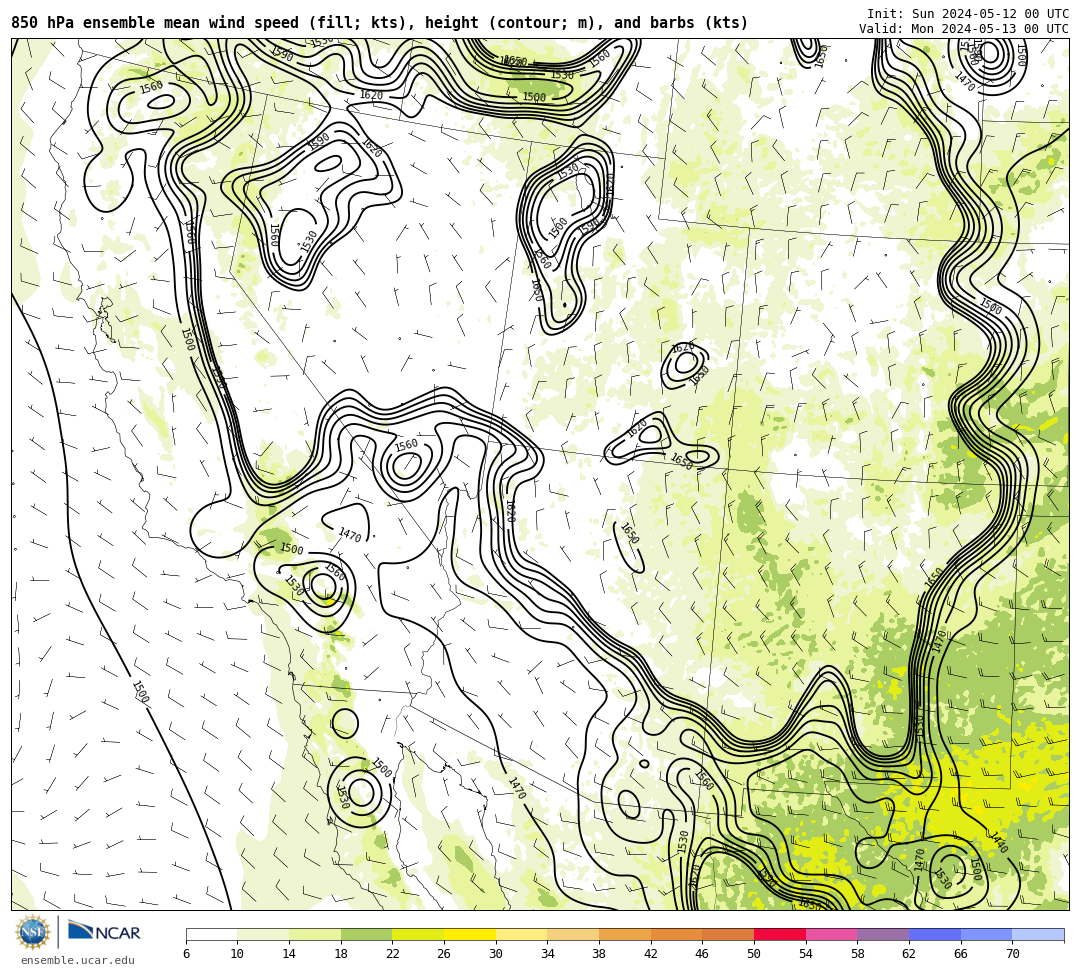Click the colorbar tick label 54
The height and width of the screenshot is (973, 1080).
806,954
